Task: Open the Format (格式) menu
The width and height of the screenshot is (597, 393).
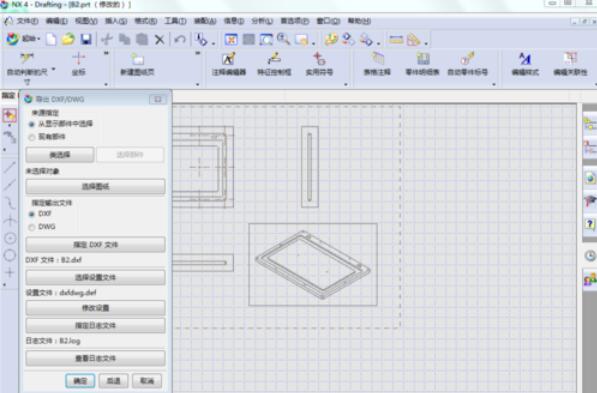Action: (x=146, y=21)
